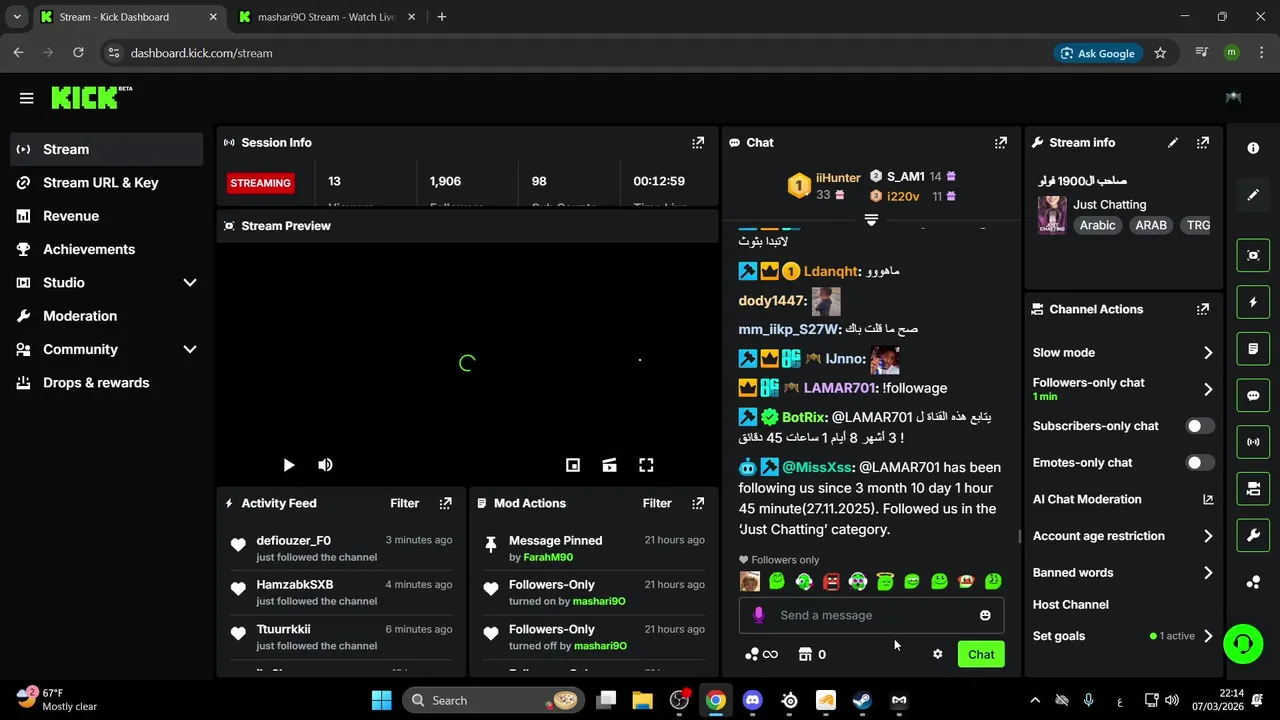The height and width of the screenshot is (720, 1280).
Task: Open the chat bubble sidebar icon
Action: coord(1253,395)
